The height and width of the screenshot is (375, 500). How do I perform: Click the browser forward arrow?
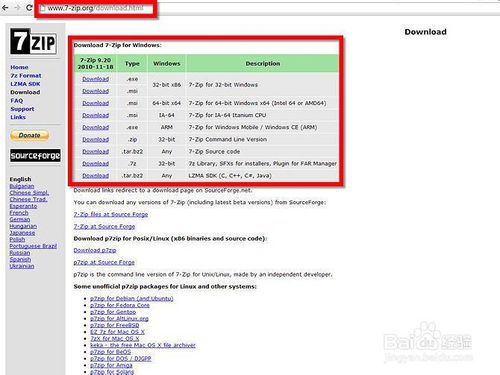(17, 7)
